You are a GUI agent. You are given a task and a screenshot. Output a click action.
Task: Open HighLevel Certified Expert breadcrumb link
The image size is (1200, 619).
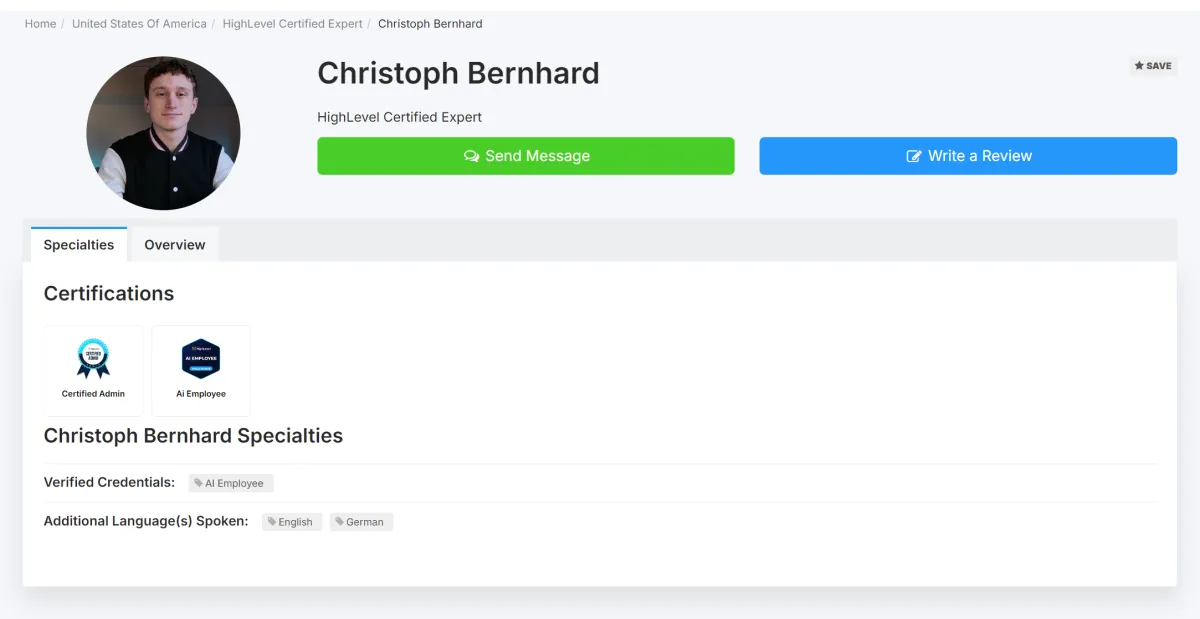click(292, 24)
